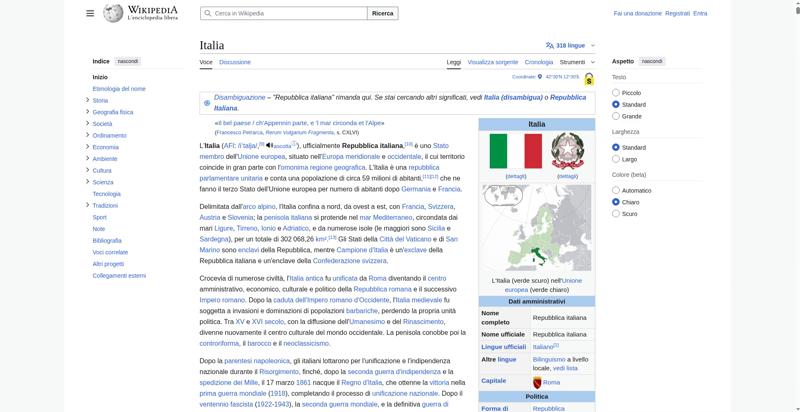
Task: Expand the Storia section in index
Action: click(x=88, y=100)
